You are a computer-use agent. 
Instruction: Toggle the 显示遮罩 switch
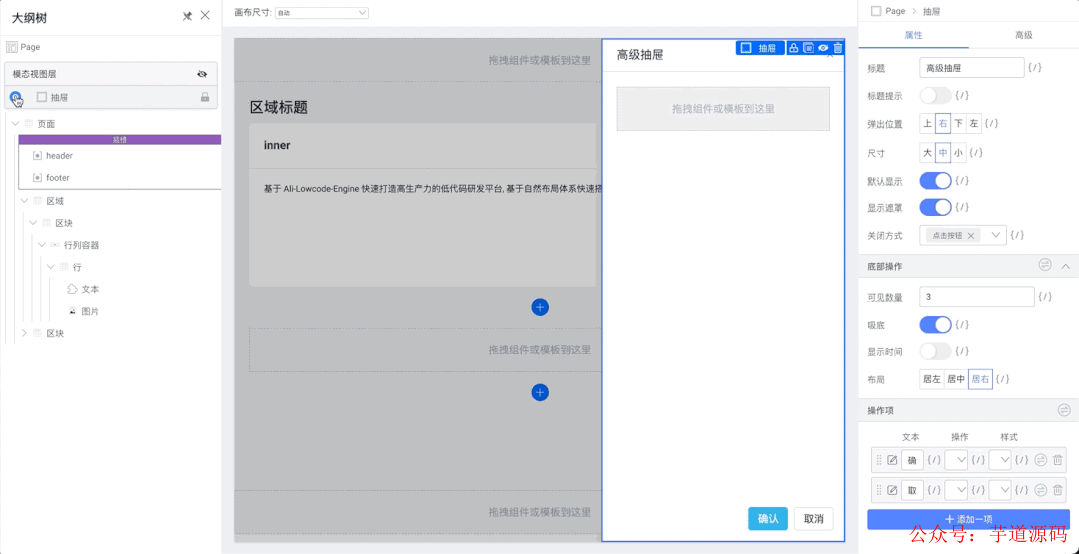pos(935,206)
